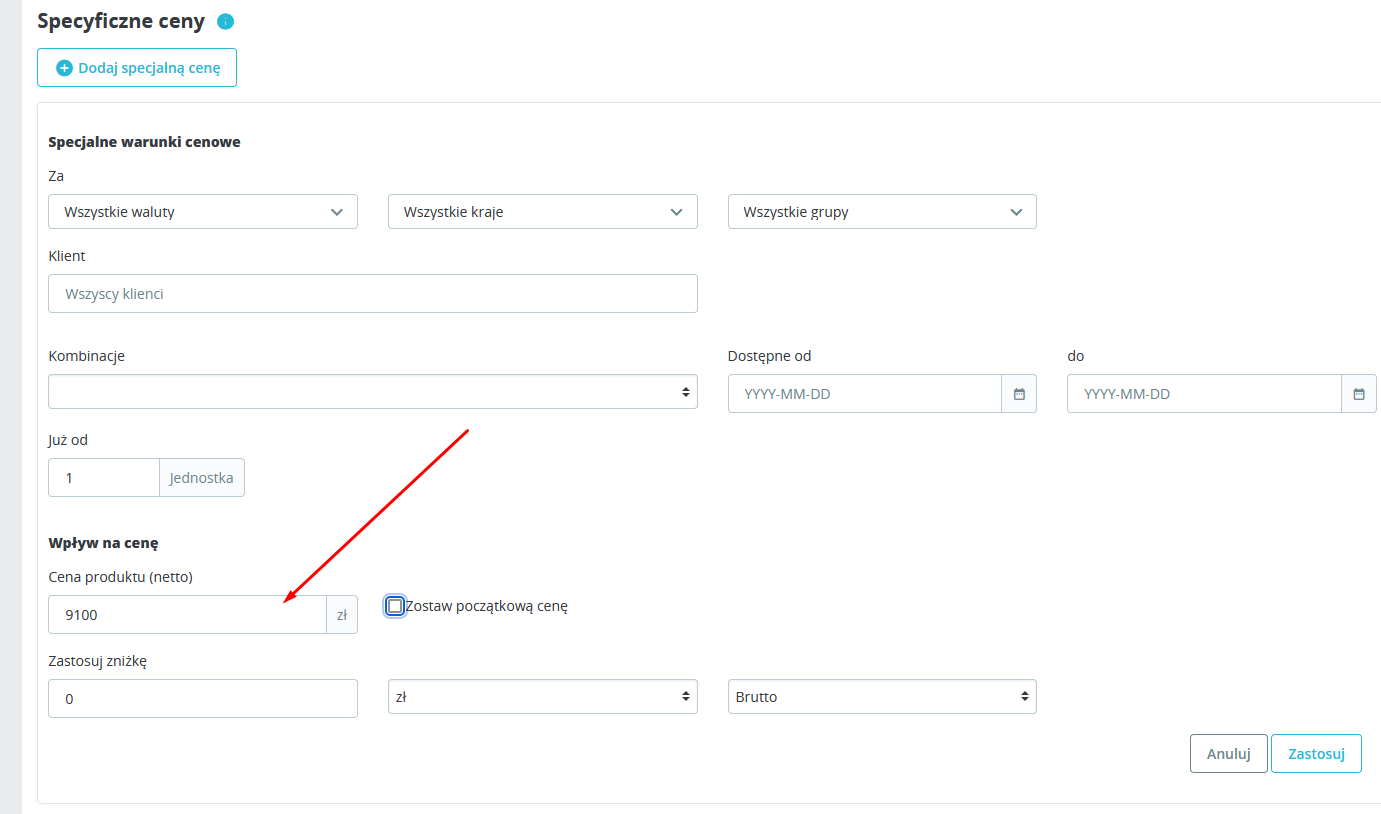Focus the Zastosuj zniżkę amount field
1381x814 pixels.
click(x=203, y=699)
